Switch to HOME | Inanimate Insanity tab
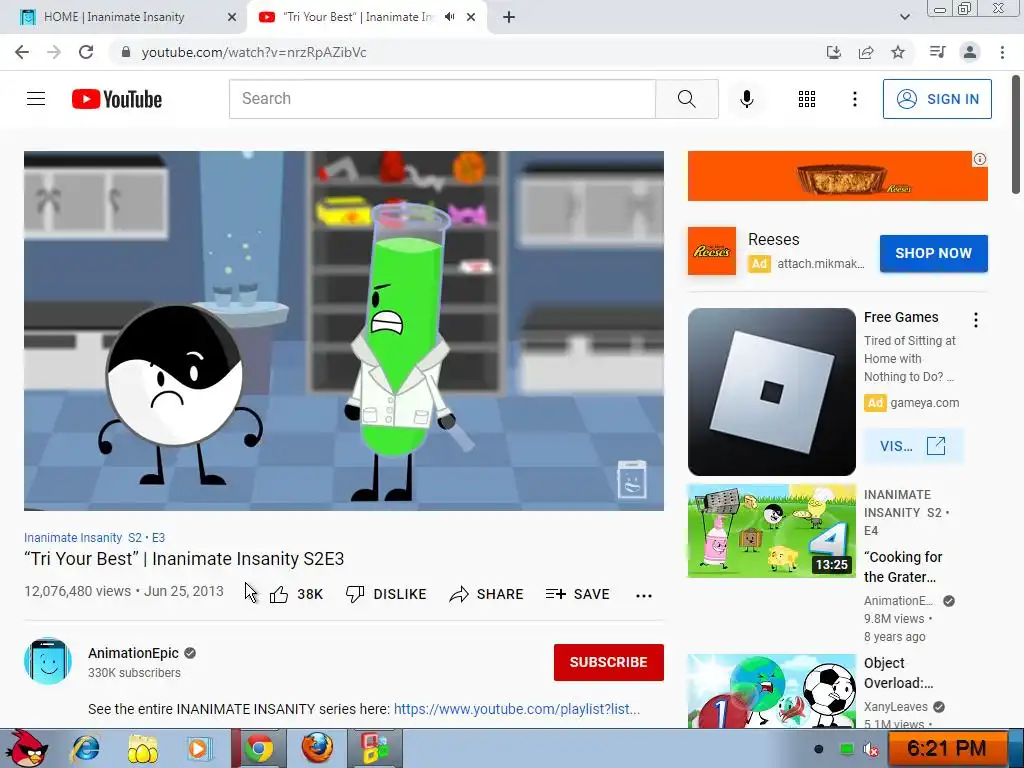 (123, 17)
